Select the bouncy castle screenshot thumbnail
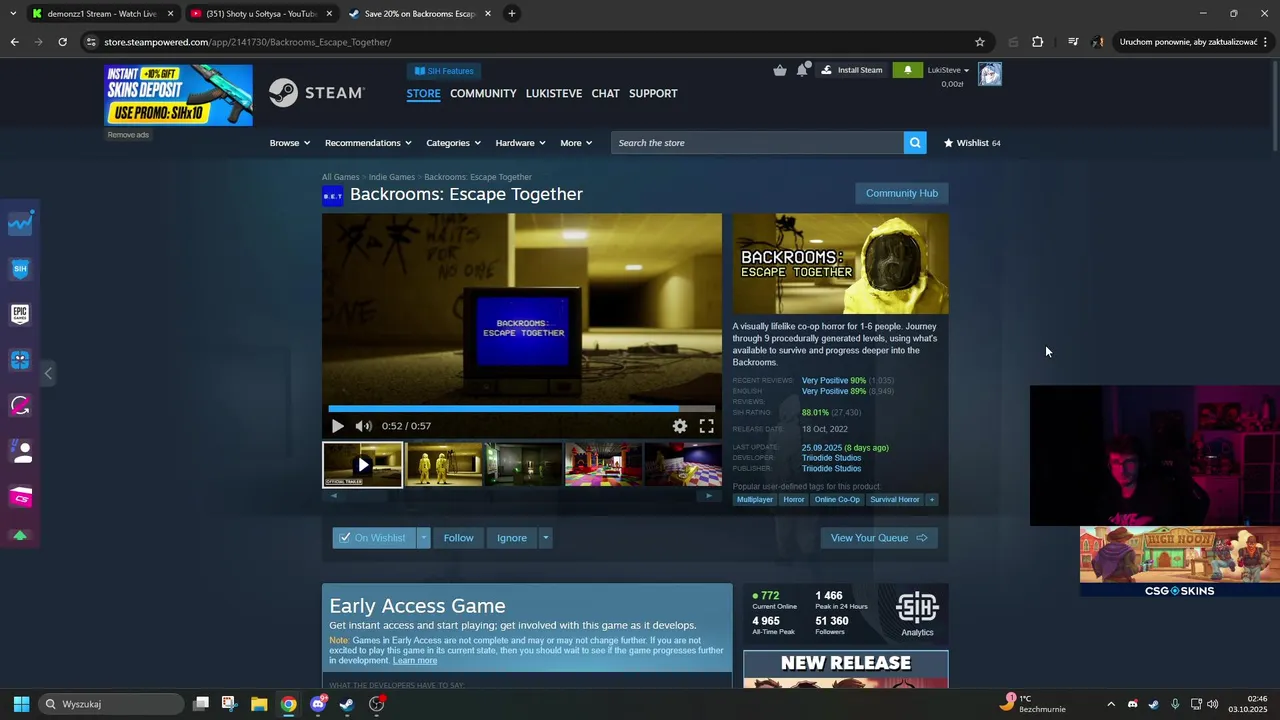 603,465
